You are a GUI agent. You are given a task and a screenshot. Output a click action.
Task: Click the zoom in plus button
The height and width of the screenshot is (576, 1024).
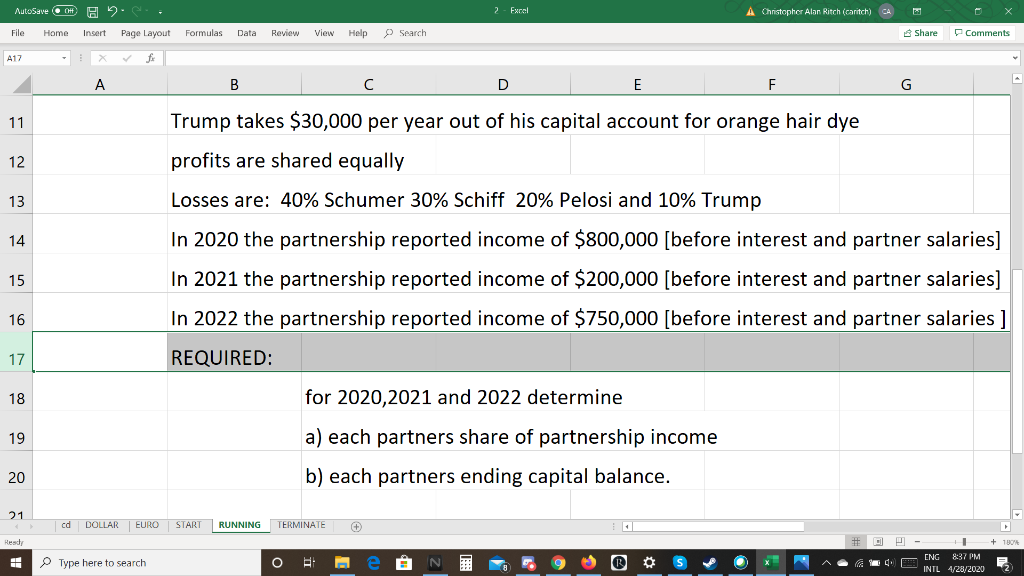tap(993, 542)
